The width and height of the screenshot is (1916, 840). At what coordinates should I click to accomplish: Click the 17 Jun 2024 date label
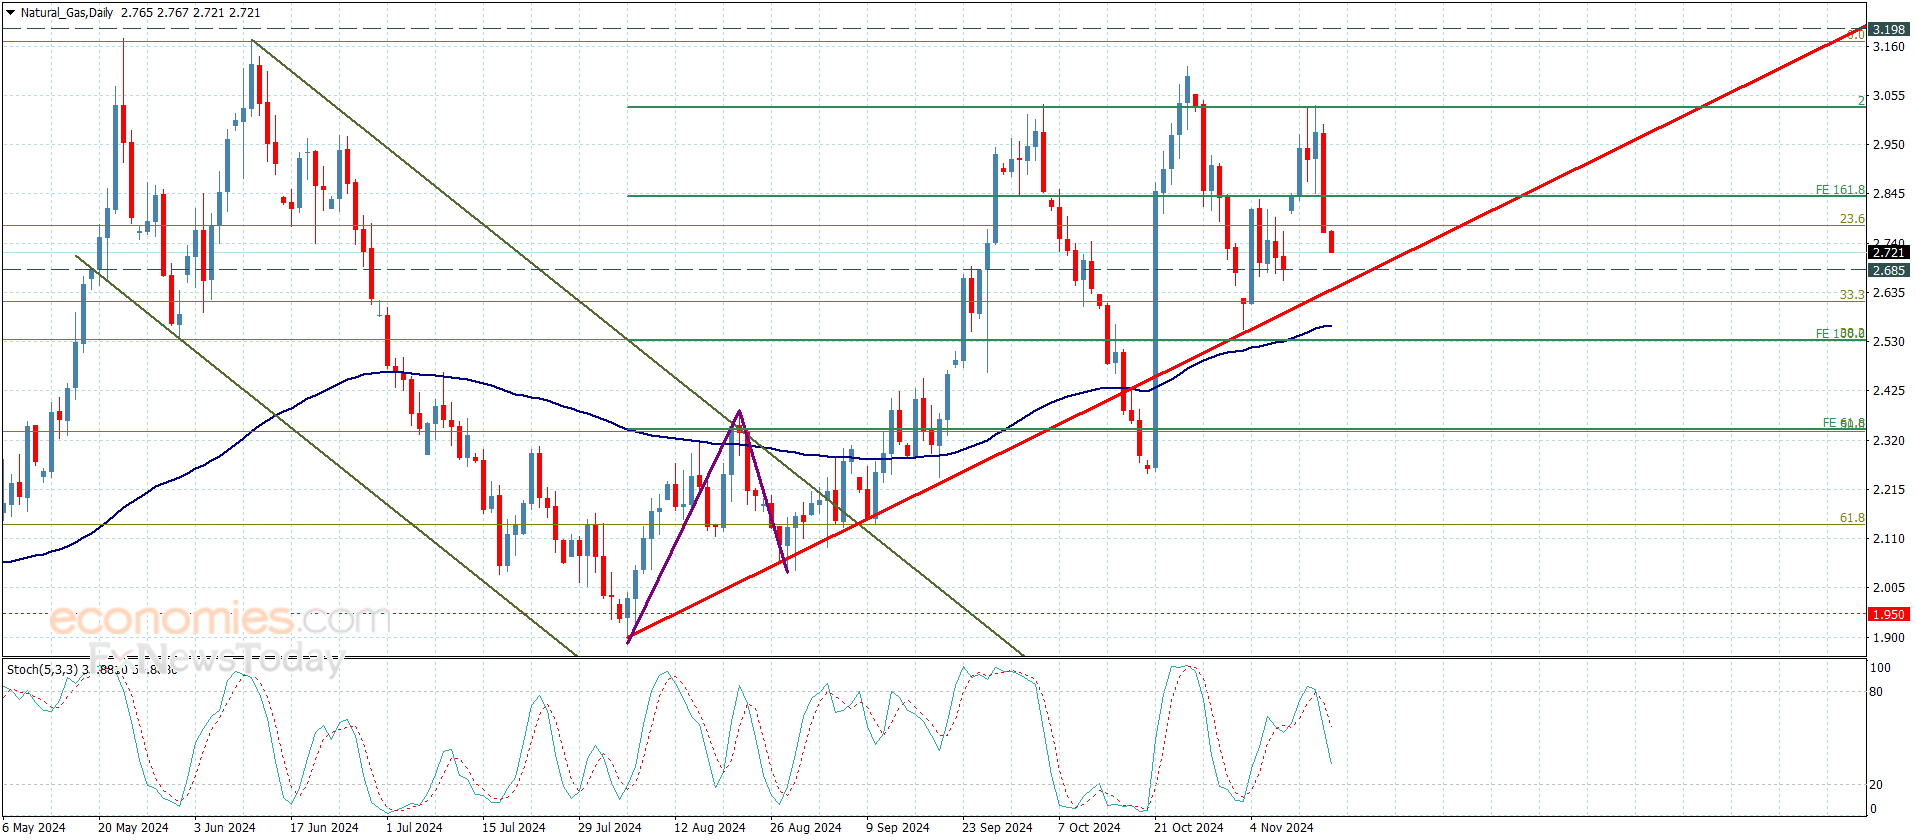(x=324, y=828)
